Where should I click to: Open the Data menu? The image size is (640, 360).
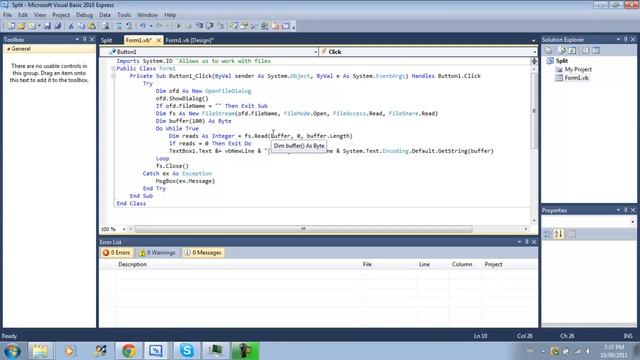[105, 15]
